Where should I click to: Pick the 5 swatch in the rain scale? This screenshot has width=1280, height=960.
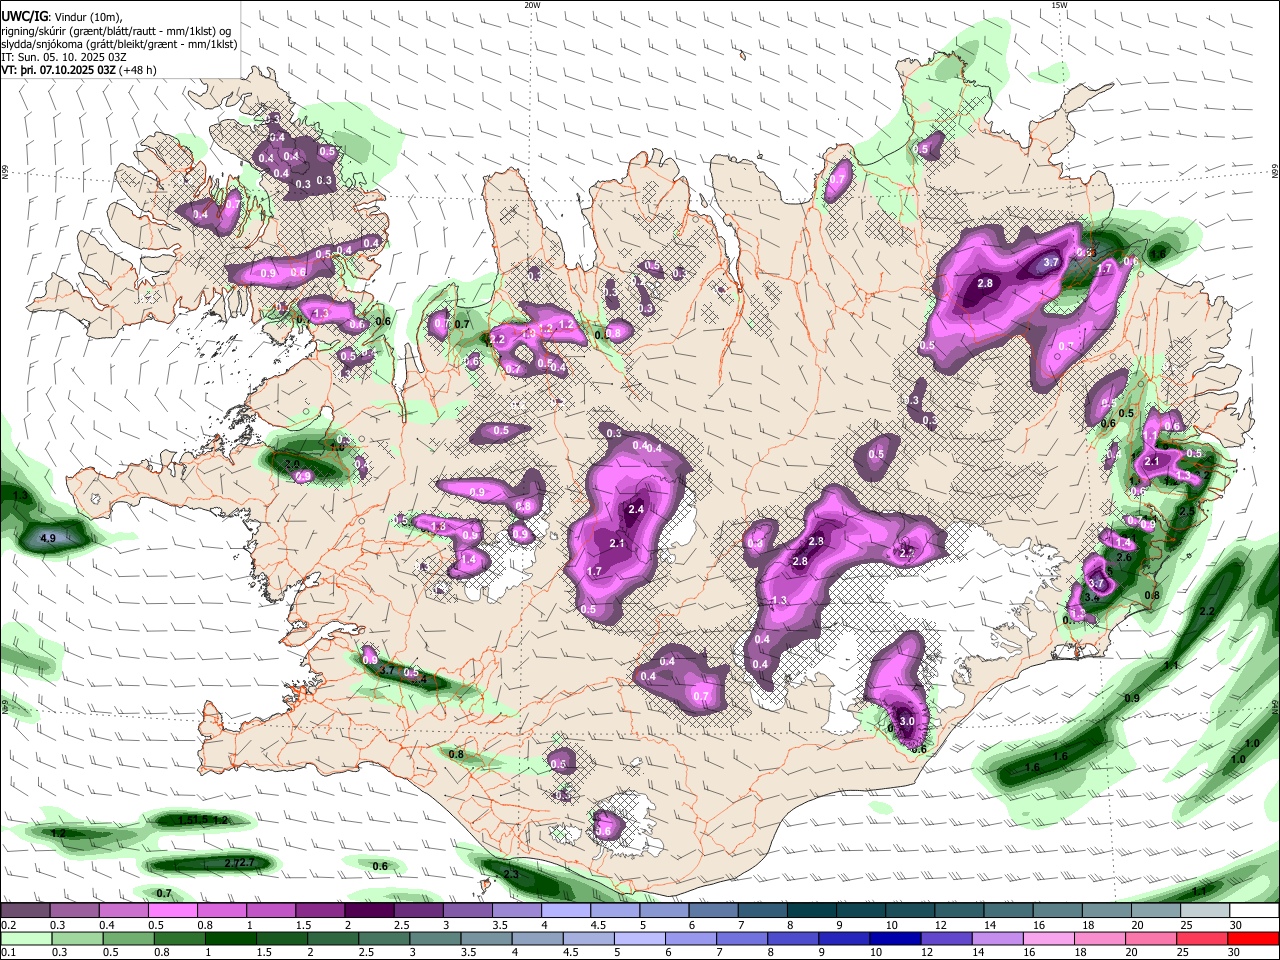click(639, 938)
